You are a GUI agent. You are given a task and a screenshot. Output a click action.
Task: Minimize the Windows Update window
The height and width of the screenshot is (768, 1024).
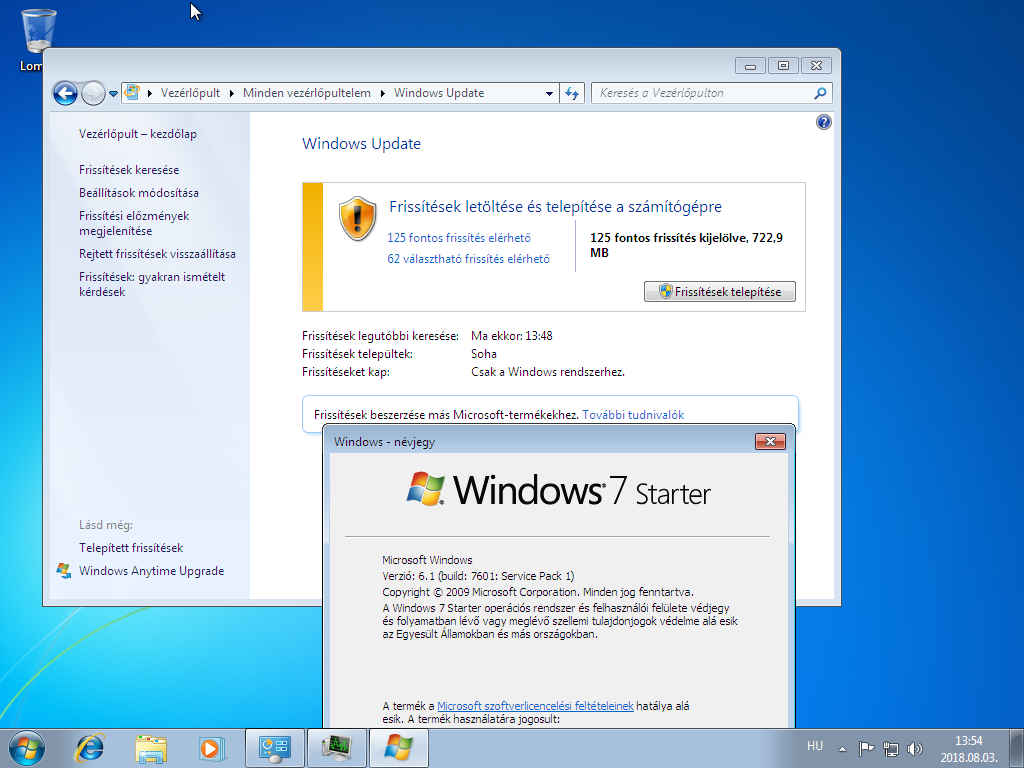point(750,65)
